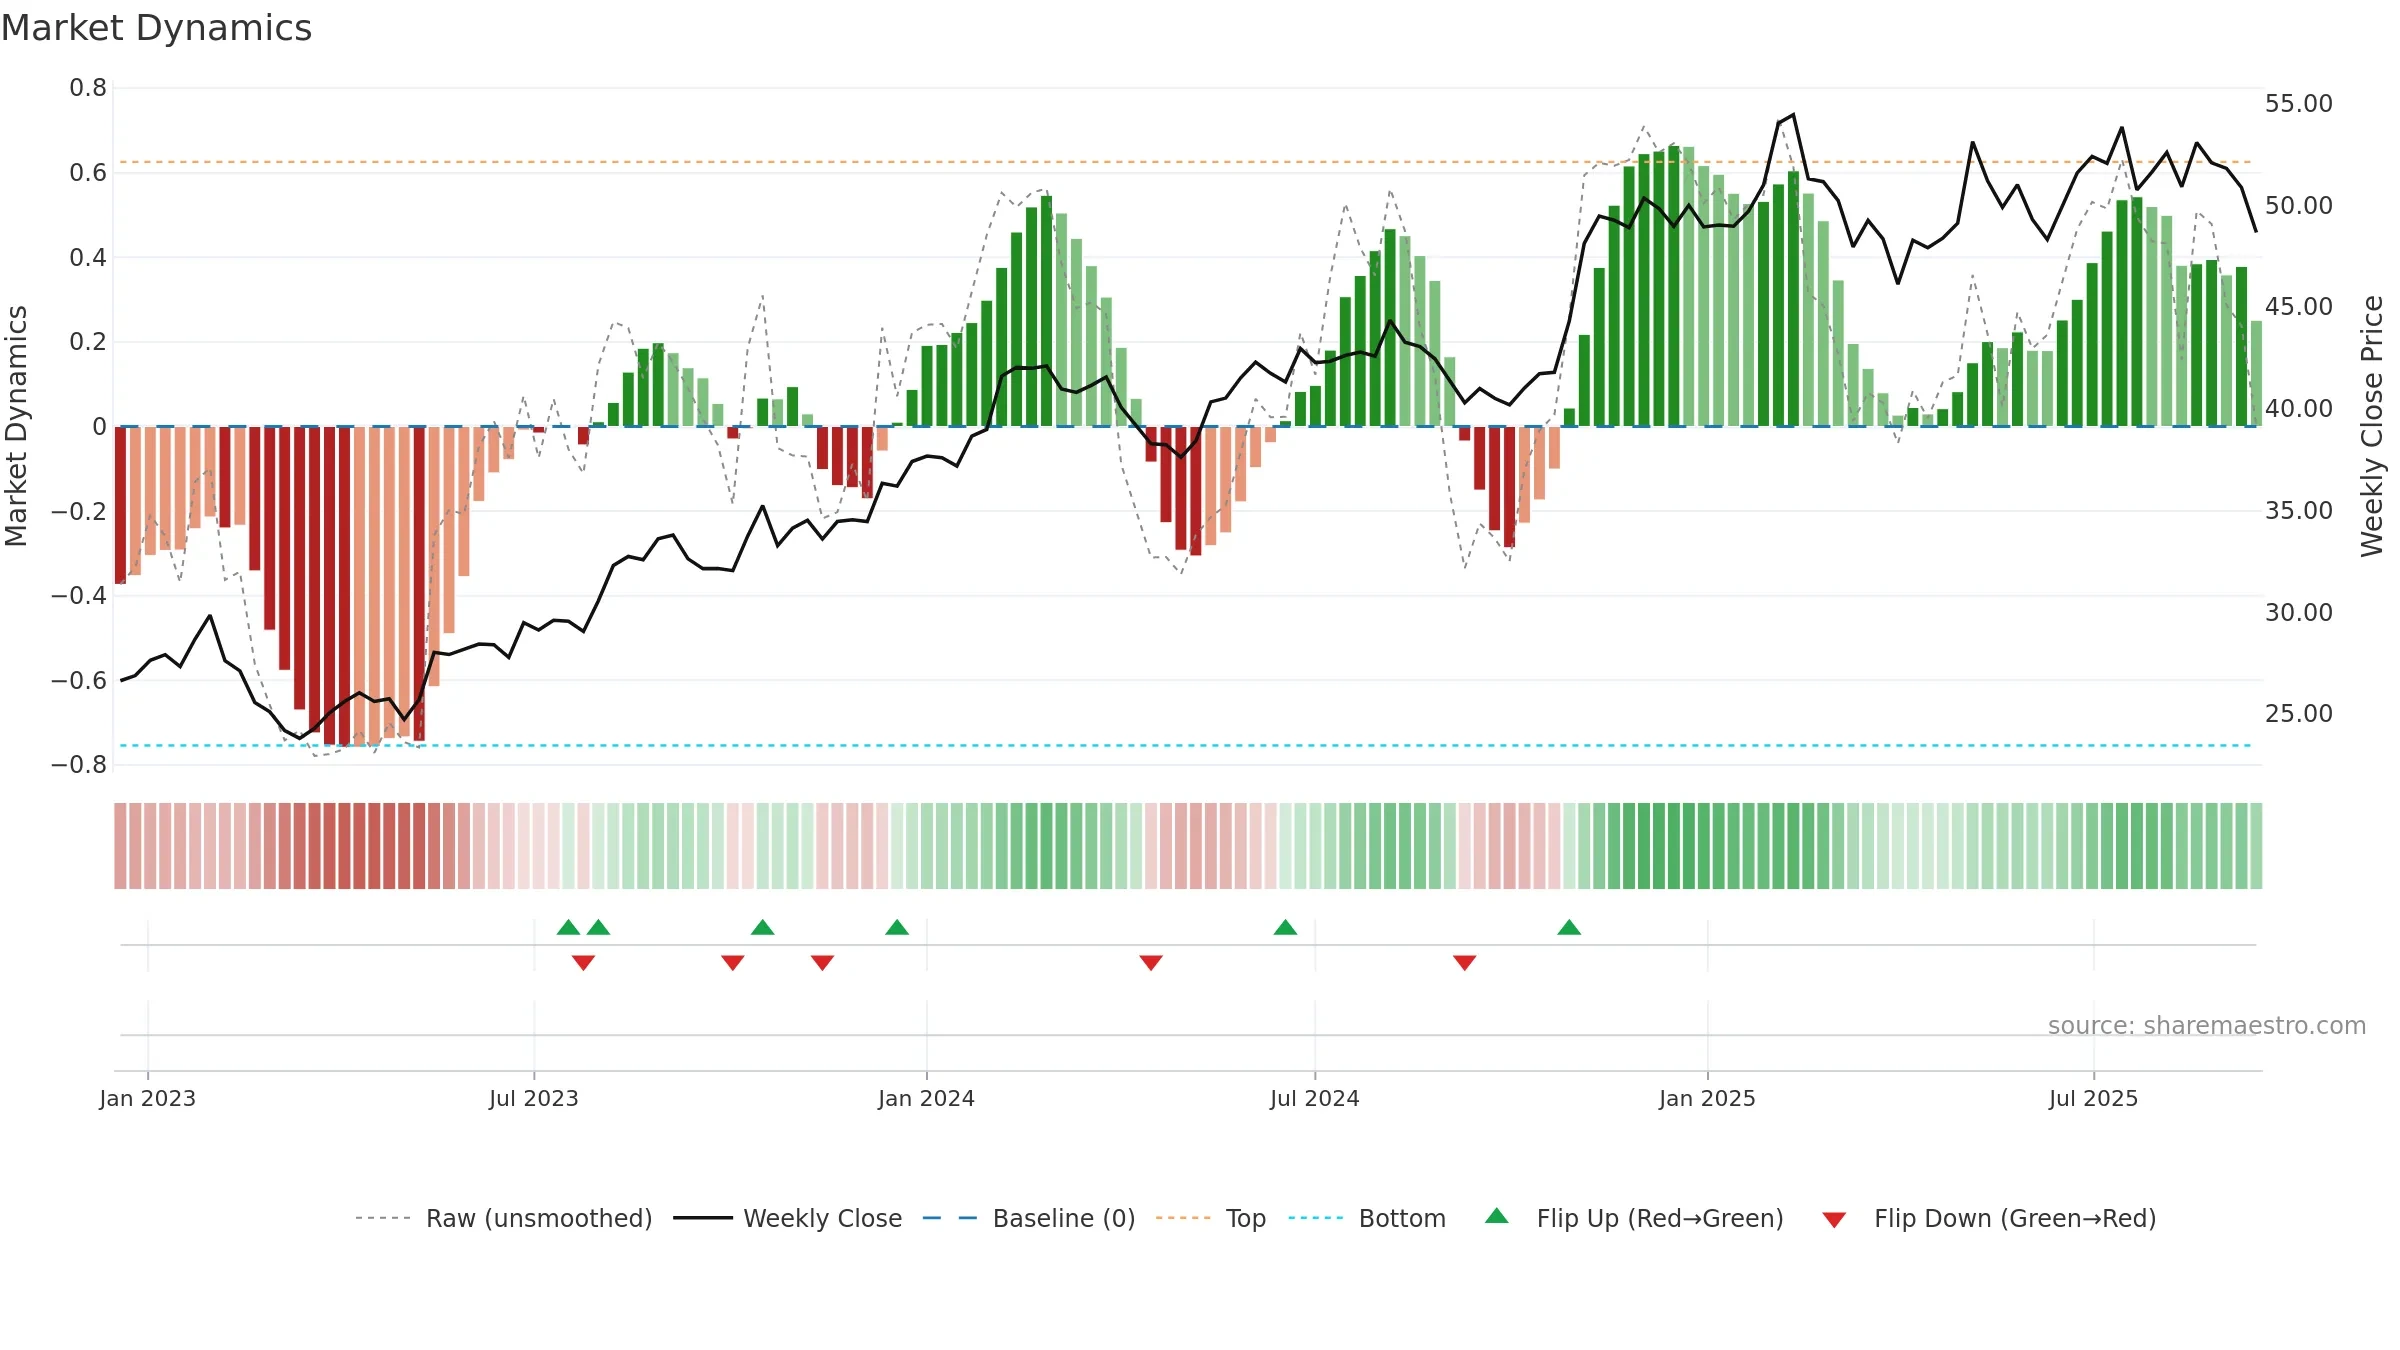Click the second flip-up marker after Jul 2023

(598, 927)
